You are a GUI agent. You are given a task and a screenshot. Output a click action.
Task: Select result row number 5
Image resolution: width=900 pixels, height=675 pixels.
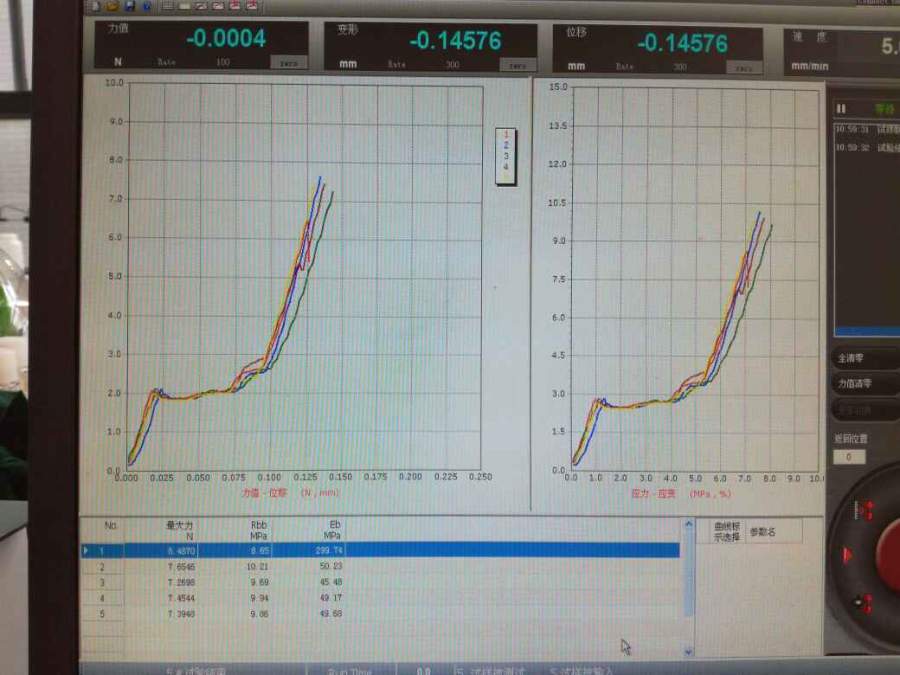pyautogui.click(x=380, y=614)
